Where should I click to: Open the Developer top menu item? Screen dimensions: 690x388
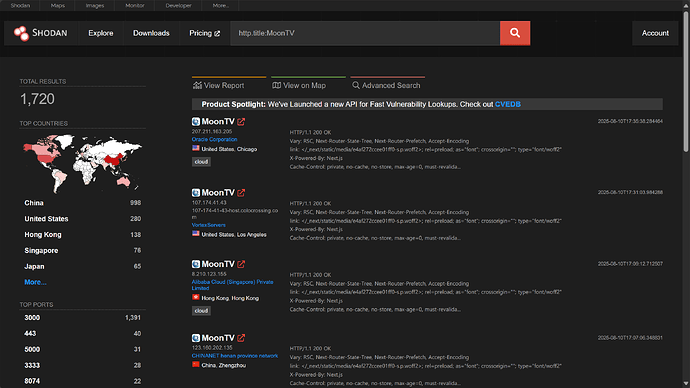pyautogui.click(x=178, y=5)
